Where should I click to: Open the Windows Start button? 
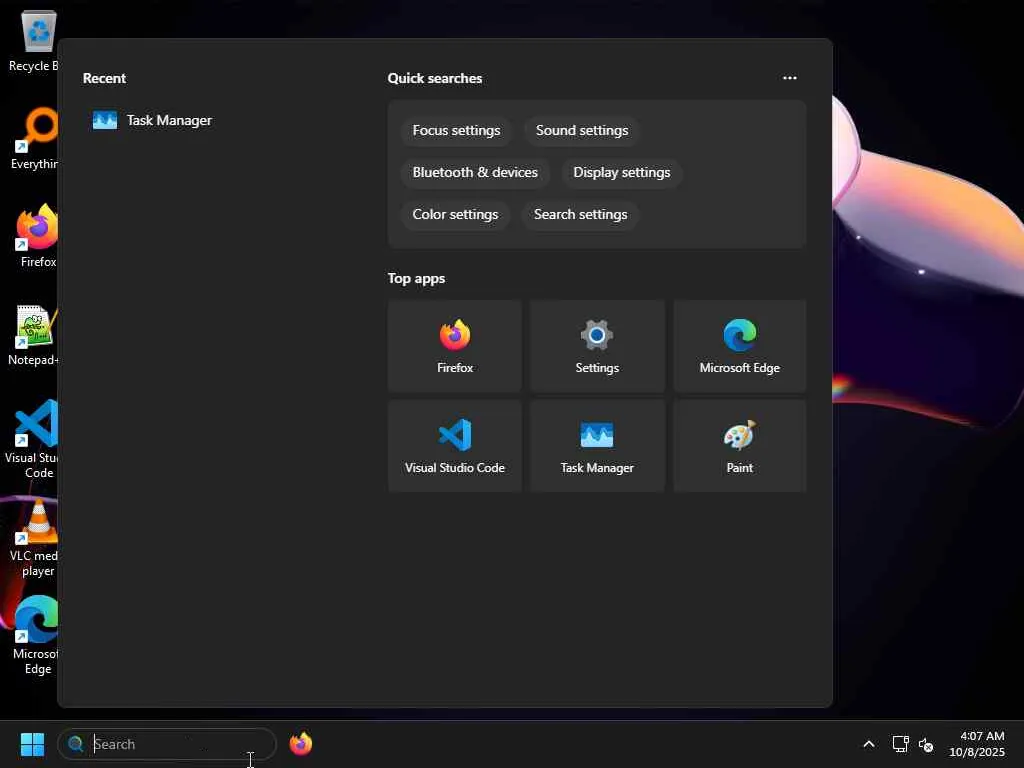[x=32, y=744]
